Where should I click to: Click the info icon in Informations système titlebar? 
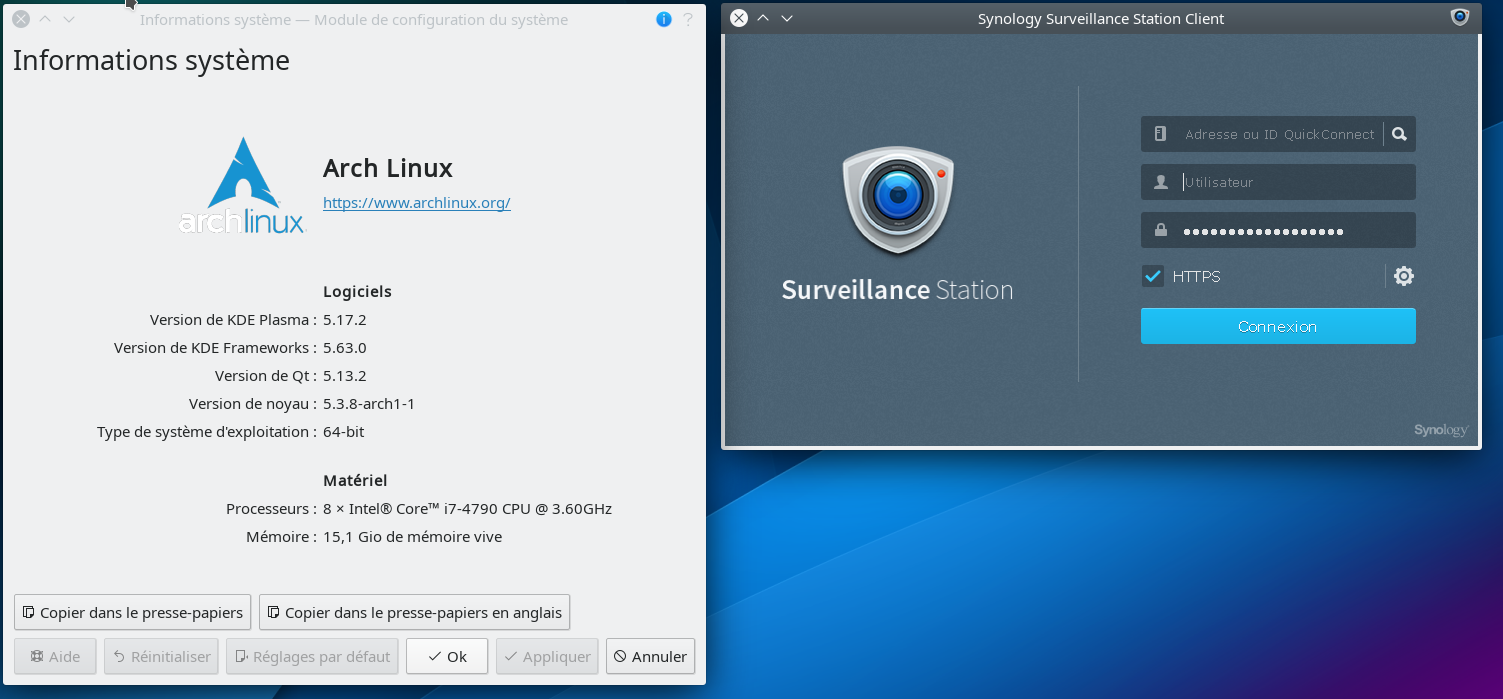click(663, 19)
